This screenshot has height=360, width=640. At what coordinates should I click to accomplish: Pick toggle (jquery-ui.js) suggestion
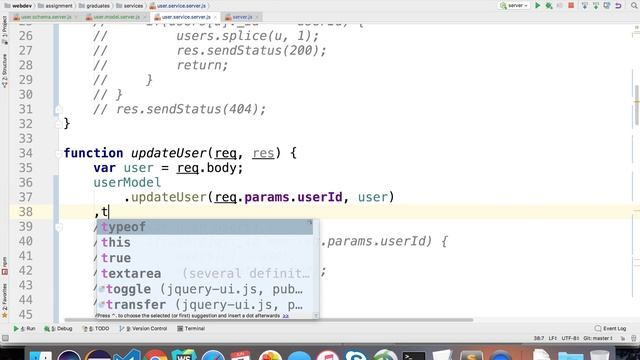pos(204,289)
